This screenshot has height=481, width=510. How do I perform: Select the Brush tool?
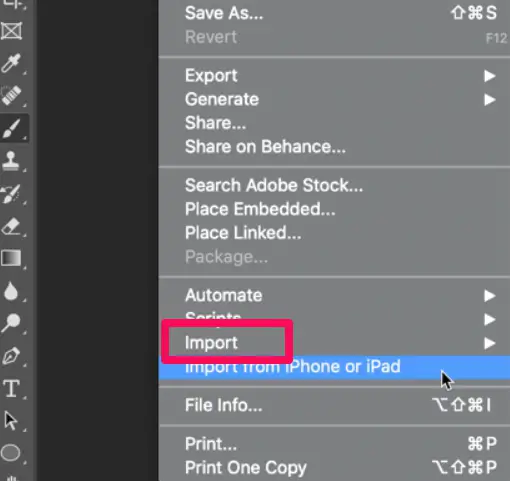point(12,128)
